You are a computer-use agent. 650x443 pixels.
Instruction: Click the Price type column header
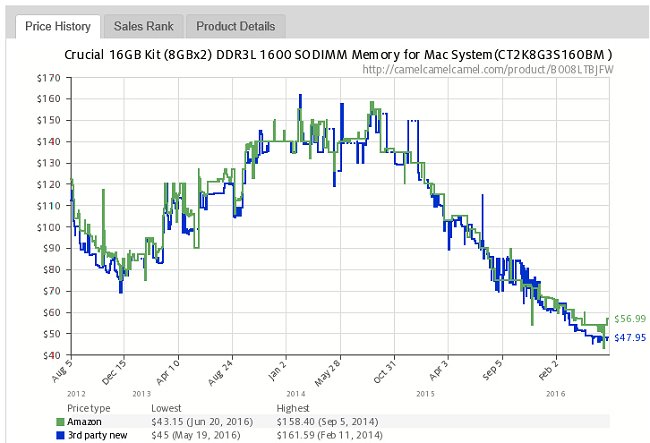pyautogui.click(x=89, y=408)
